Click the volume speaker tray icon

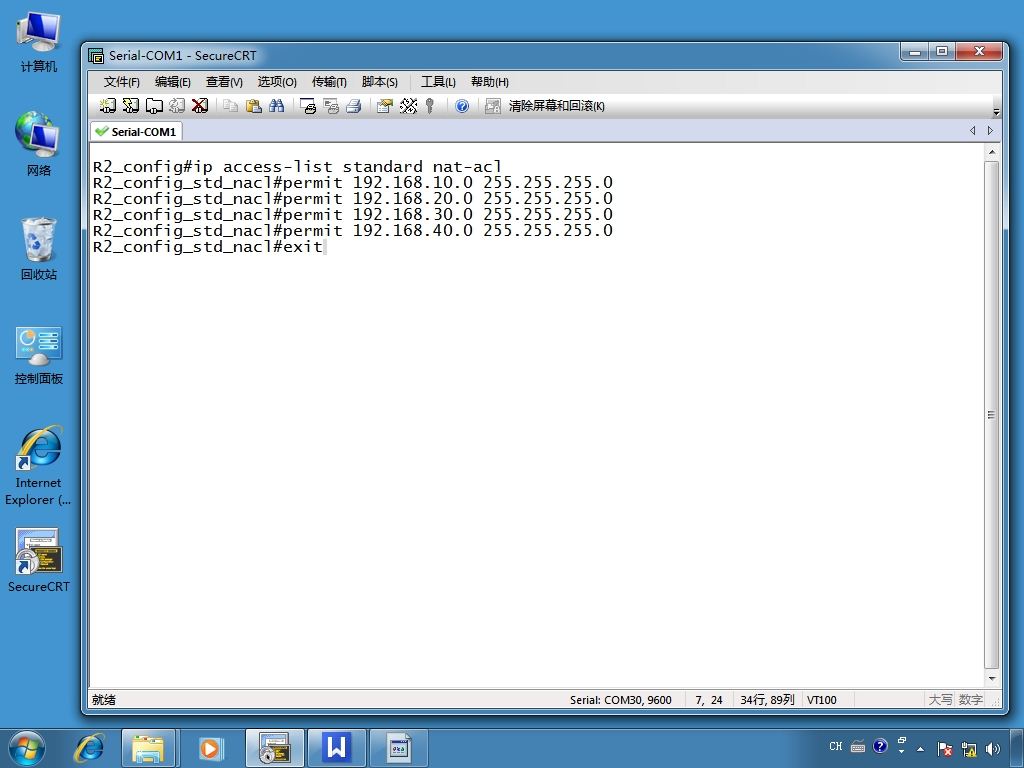pos(993,749)
